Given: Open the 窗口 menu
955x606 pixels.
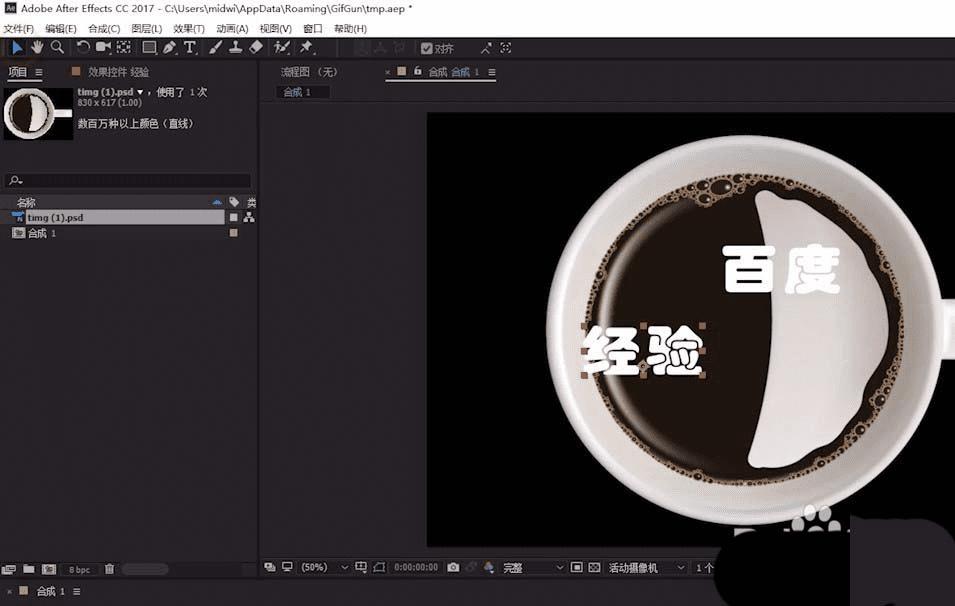Looking at the screenshot, I should click(312, 29).
